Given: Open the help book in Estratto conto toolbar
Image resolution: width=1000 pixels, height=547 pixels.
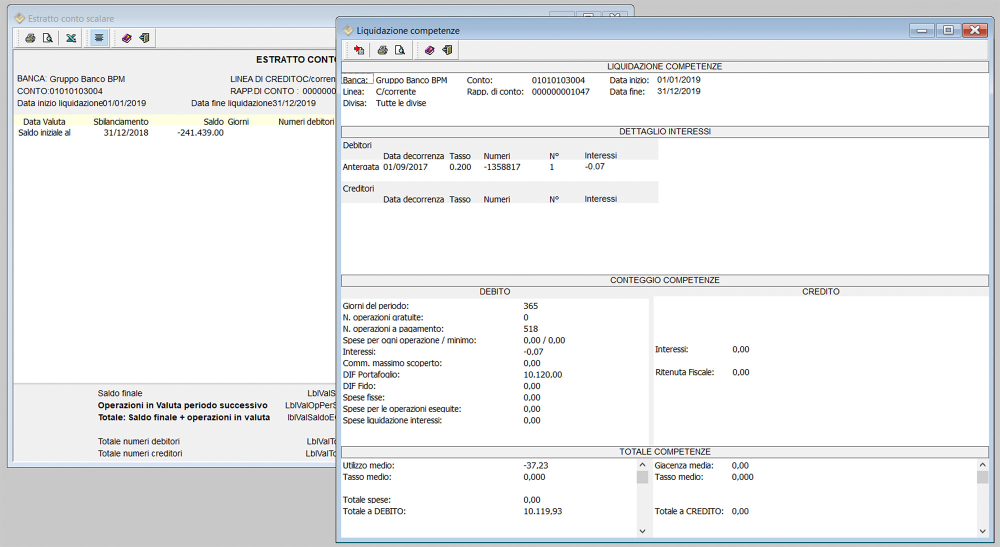Looking at the screenshot, I should pyautogui.click(x=127, y=38).
